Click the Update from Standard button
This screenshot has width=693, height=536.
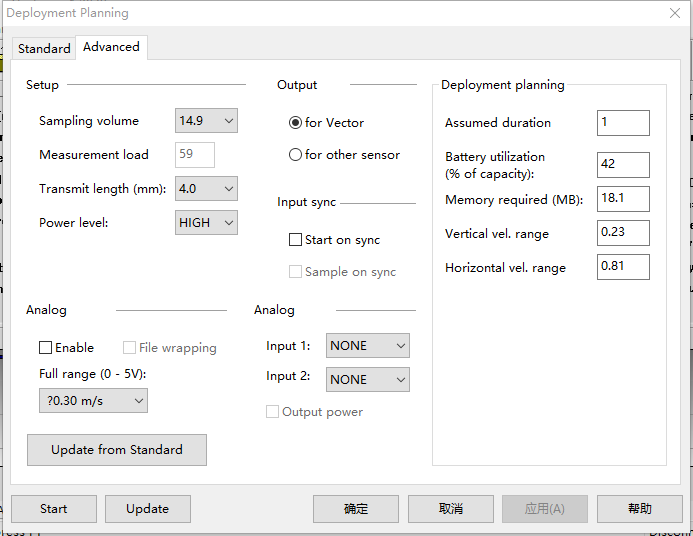point(117,450)
